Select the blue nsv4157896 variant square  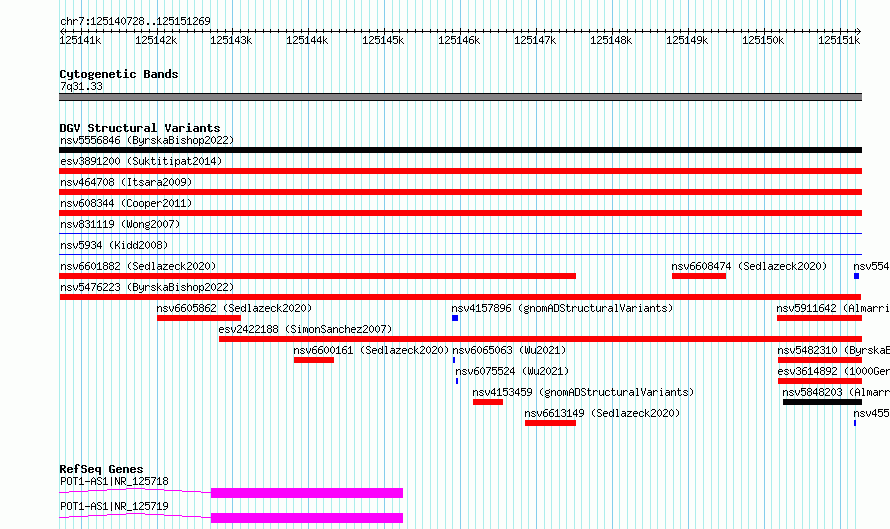(x=455, y=318)
